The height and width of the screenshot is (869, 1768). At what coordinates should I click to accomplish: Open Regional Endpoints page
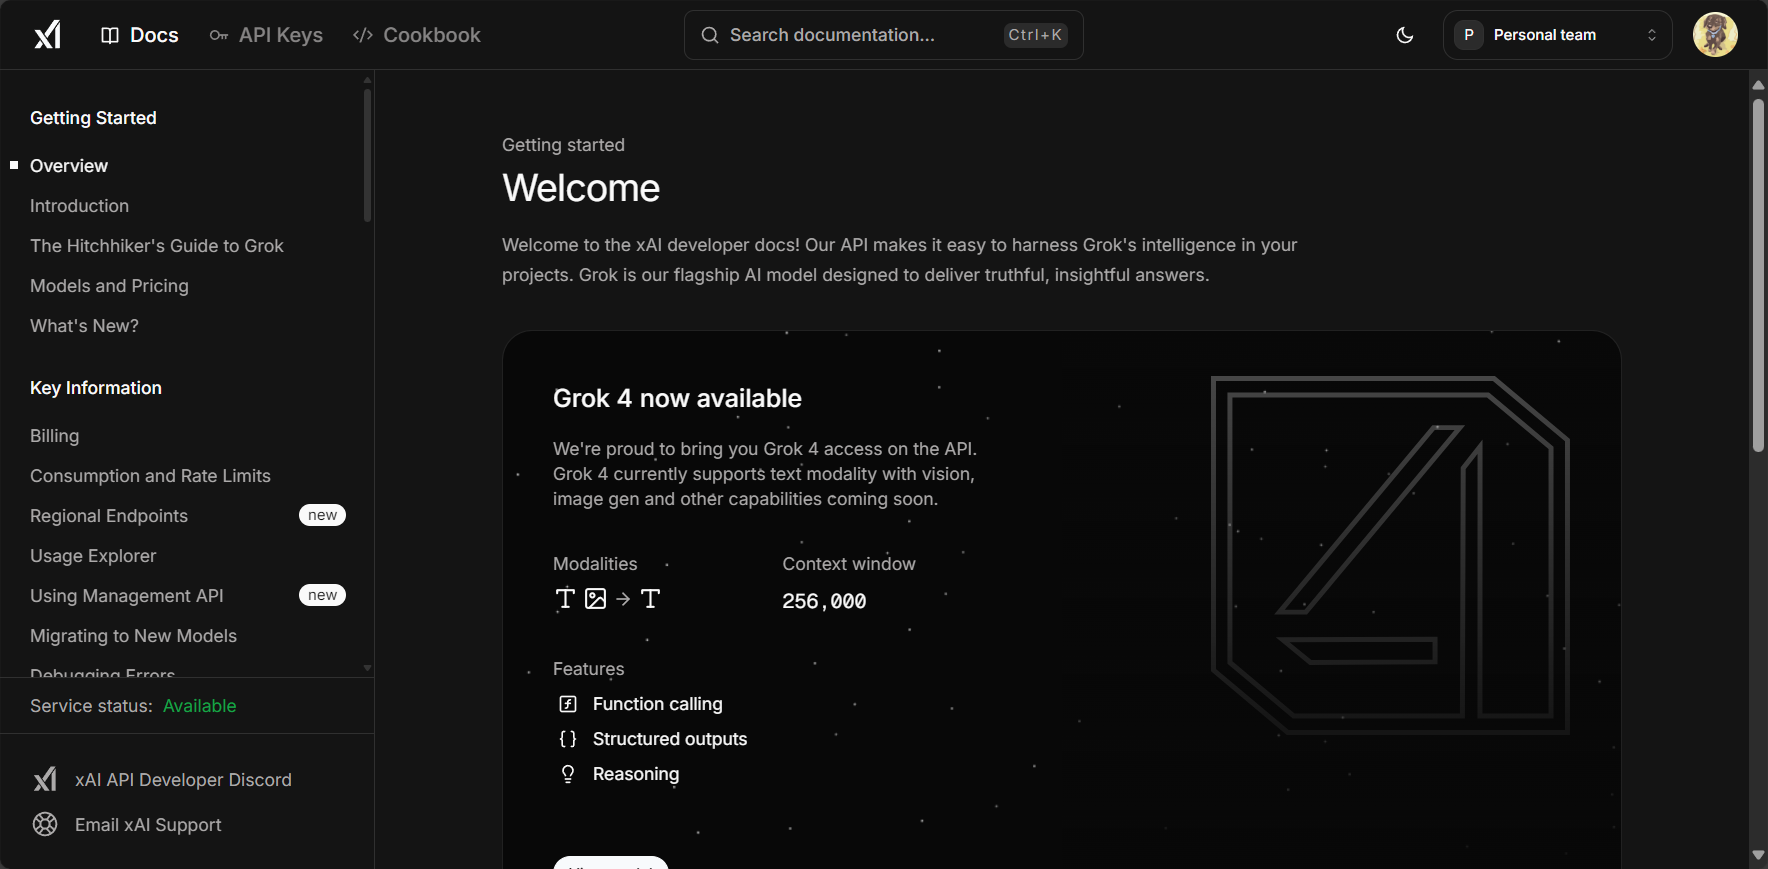pos(109,516)
